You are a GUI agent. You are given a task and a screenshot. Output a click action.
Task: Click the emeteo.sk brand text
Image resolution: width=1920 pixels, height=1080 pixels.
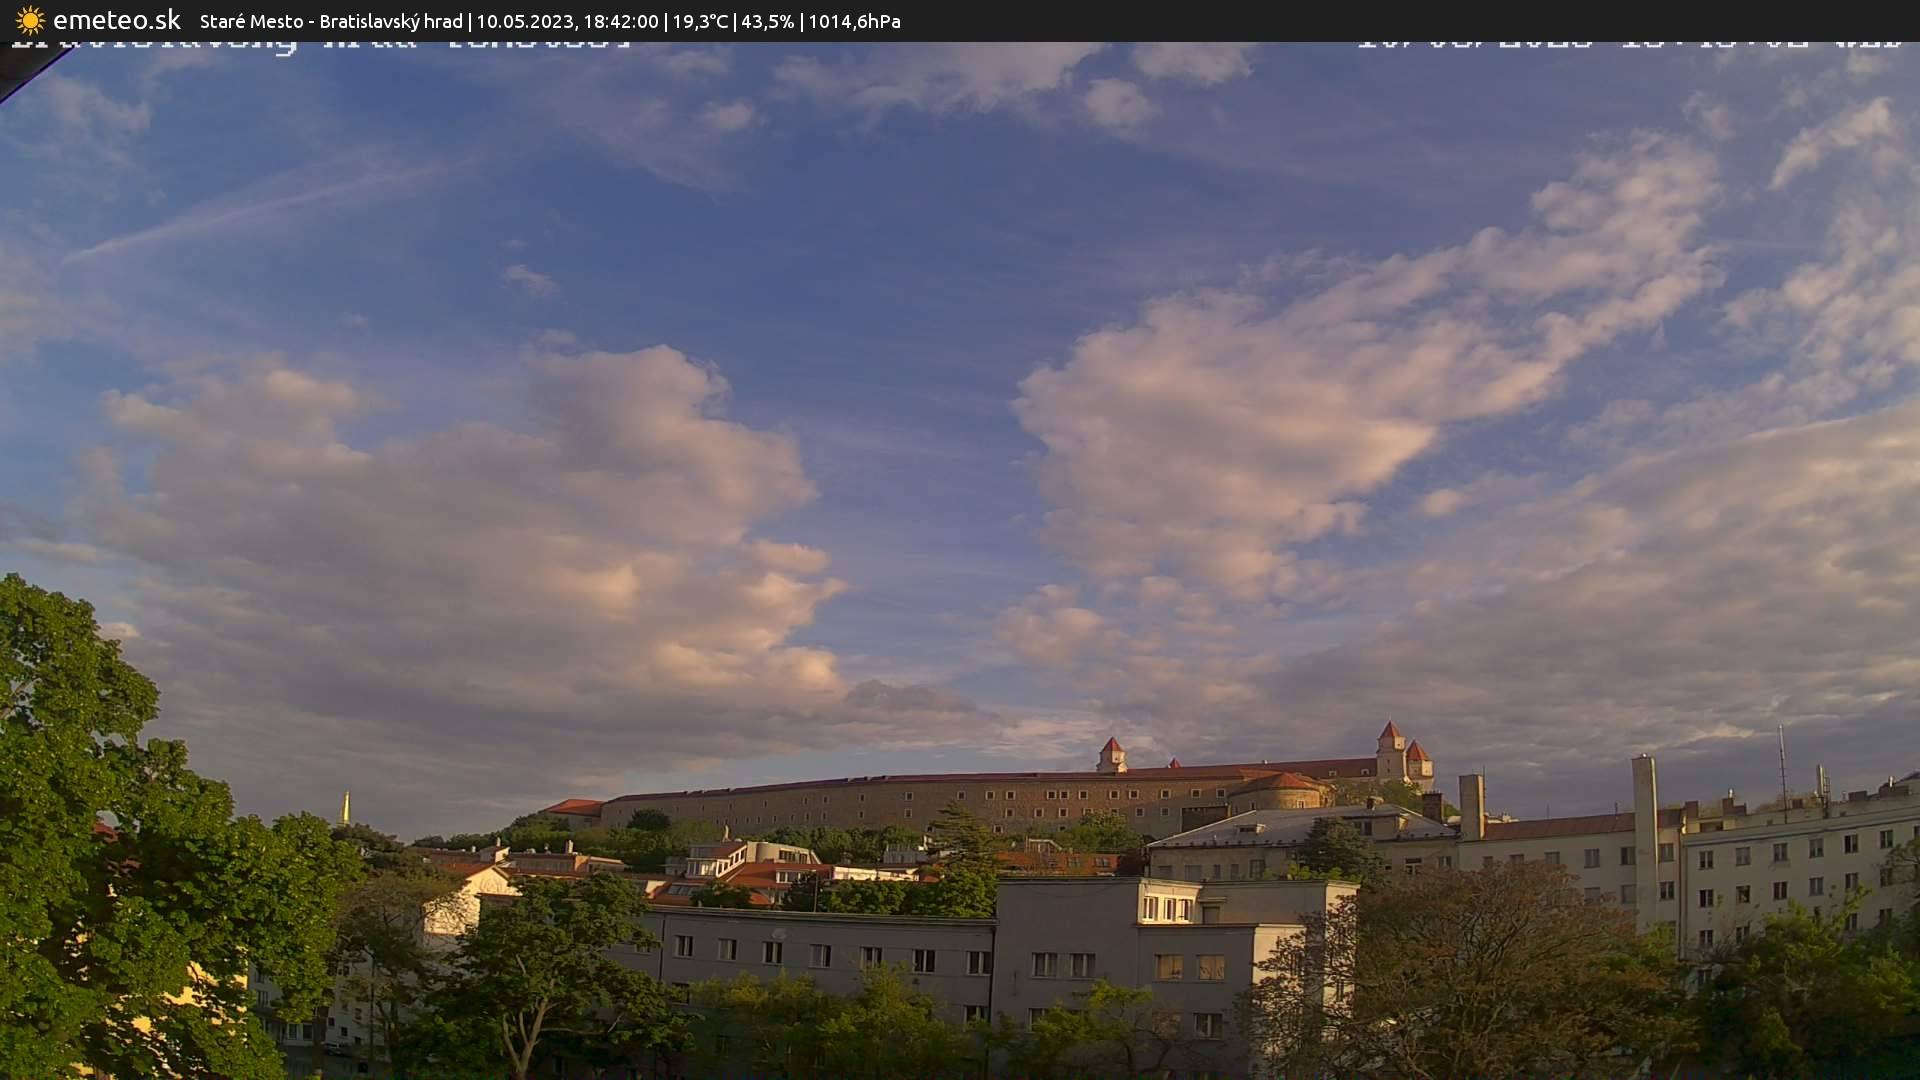pyautogui.click(x=118, y=20)
